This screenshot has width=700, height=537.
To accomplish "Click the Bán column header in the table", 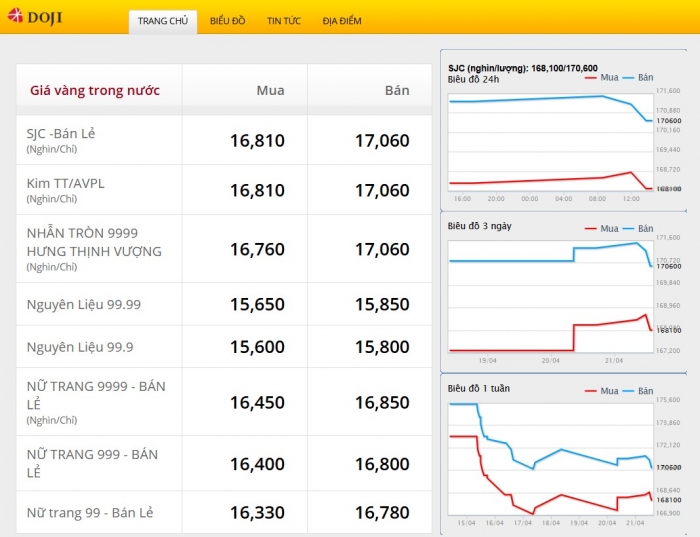I will (x=397, y=90).
